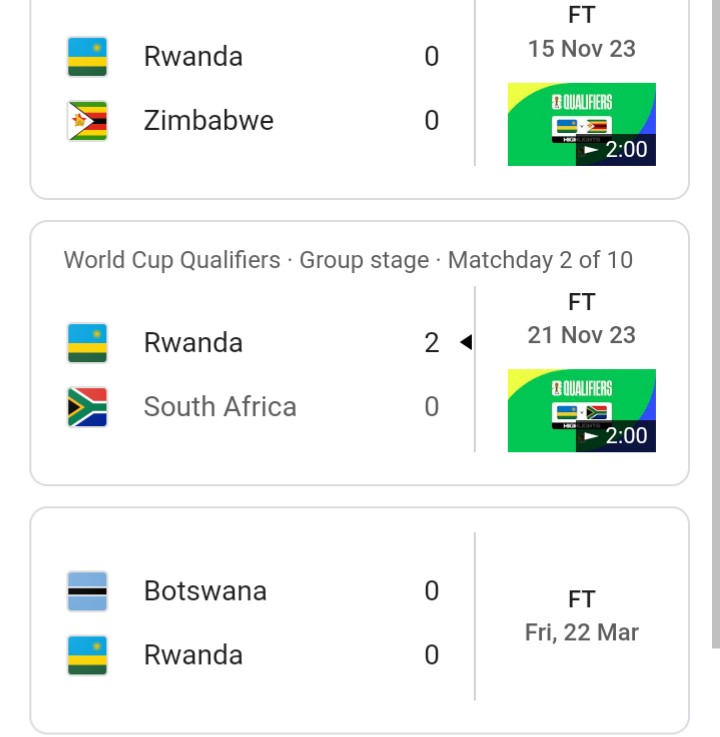Click the Zimbabwe flag icon
Image resolution: width=720 pixels, height=737 pixels.
click(x=88, y=121)
